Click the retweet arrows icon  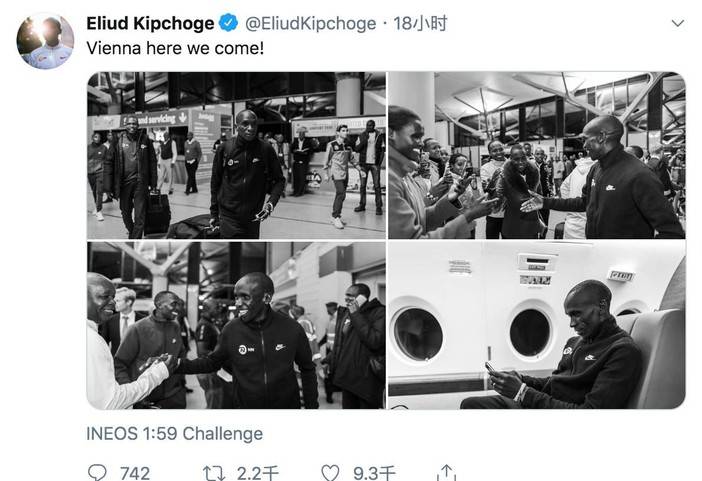(x=214, y=473)
